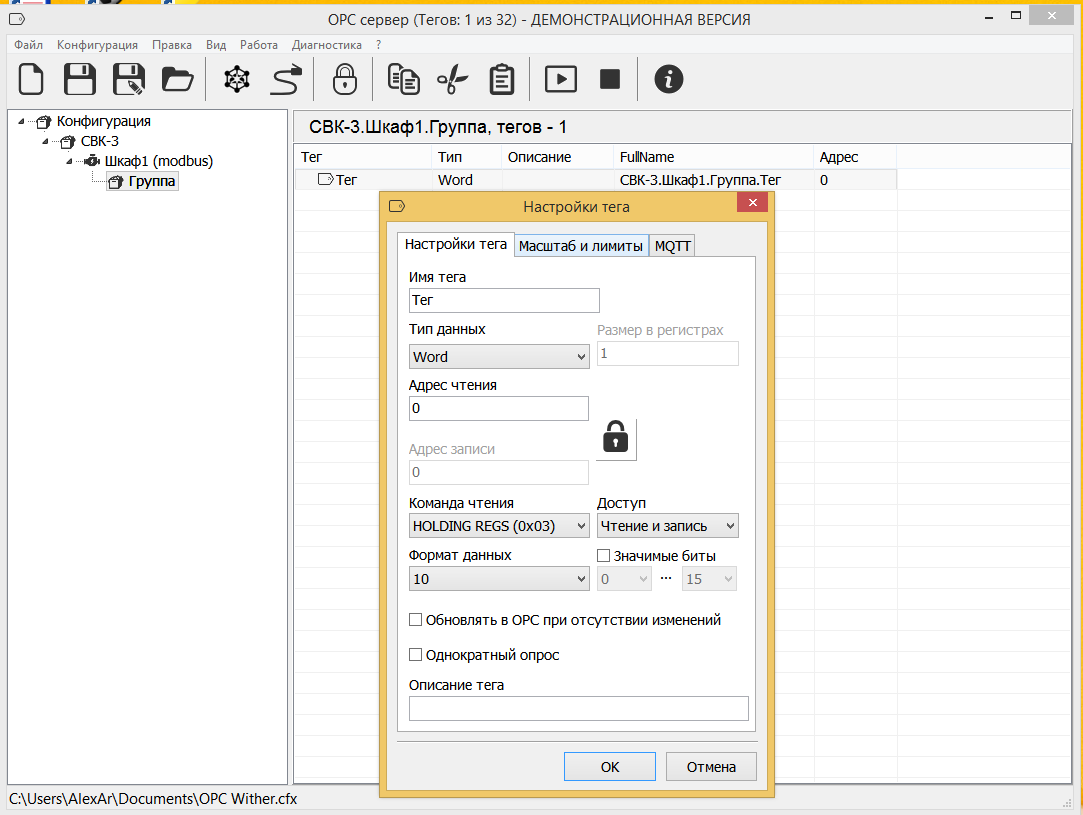The image size is (1083, 815).
Task: Open the Вид menu
Action: [216, 45]
